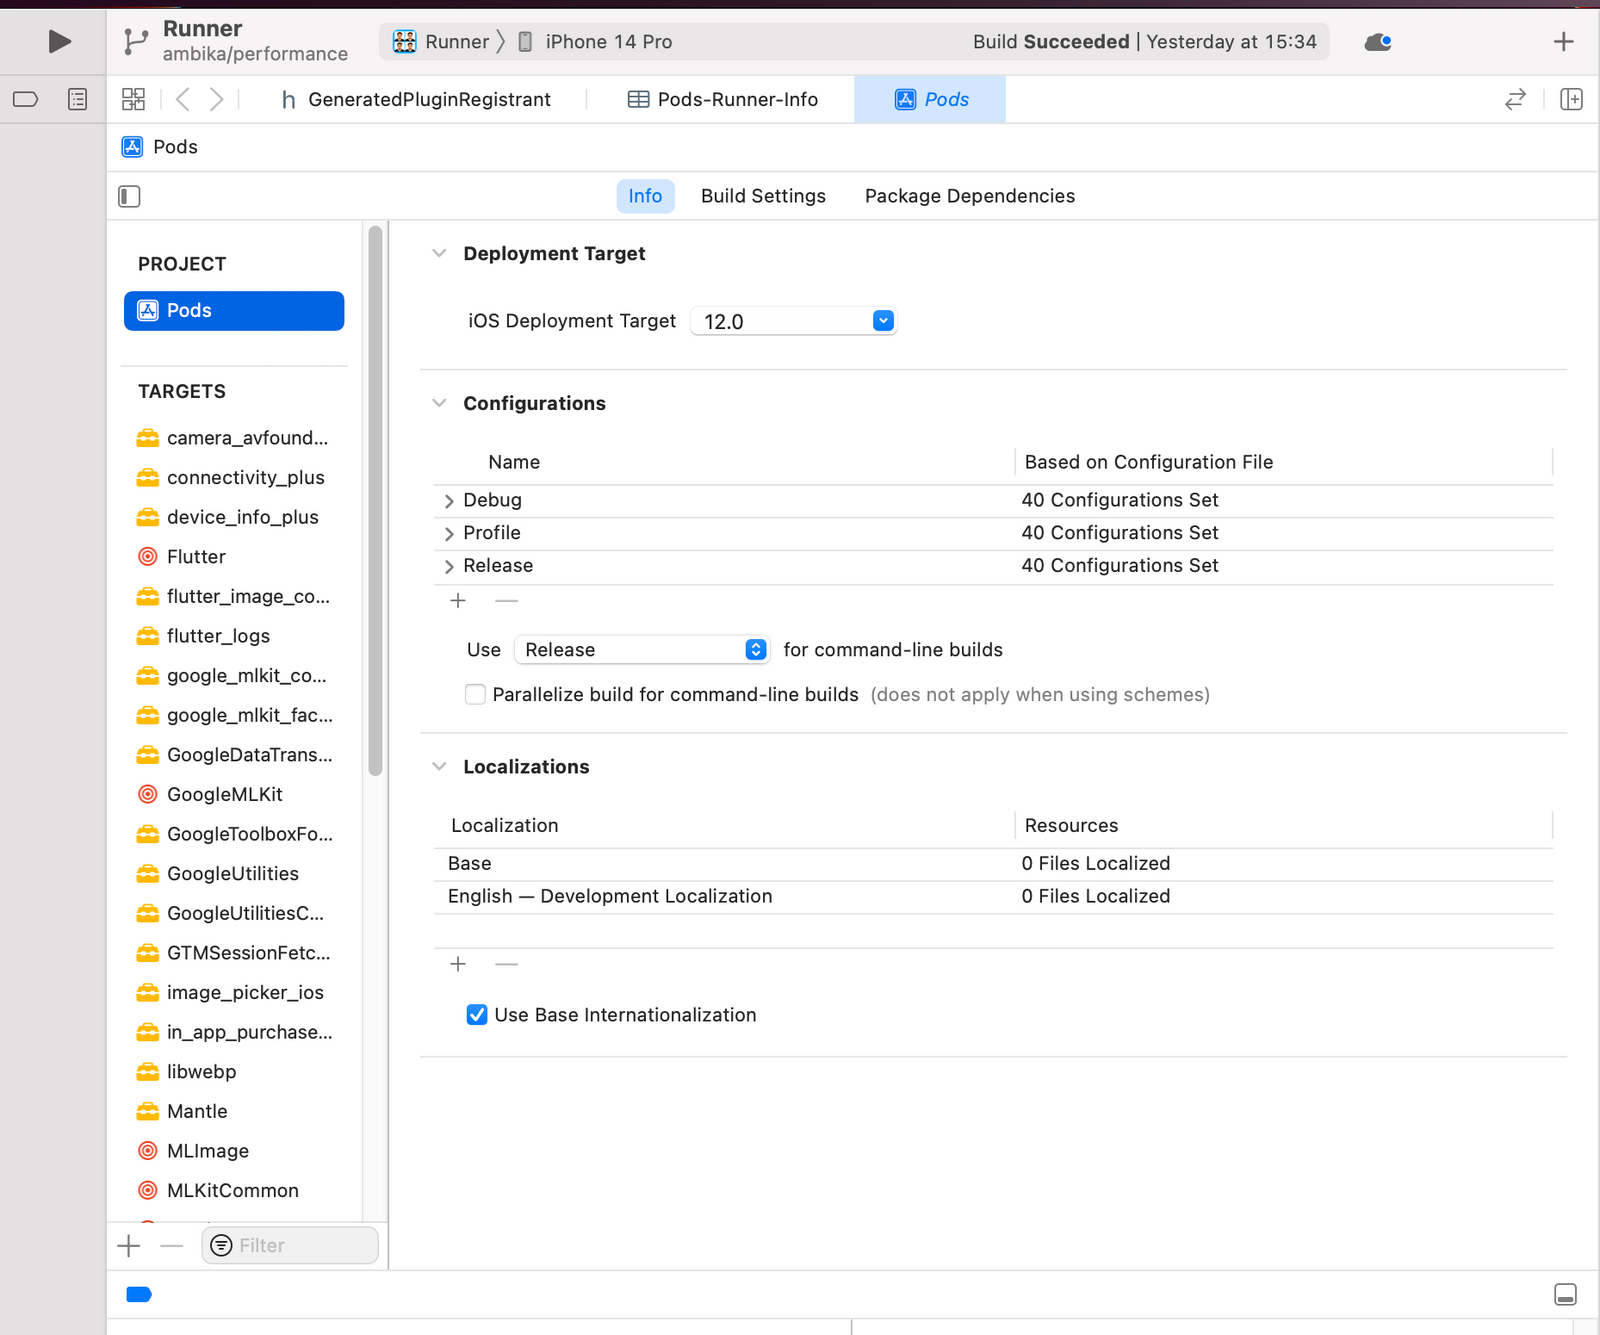Open tab overview with the grid icon
This screenshot has width=1600, height=1335.
pos(133,99)
